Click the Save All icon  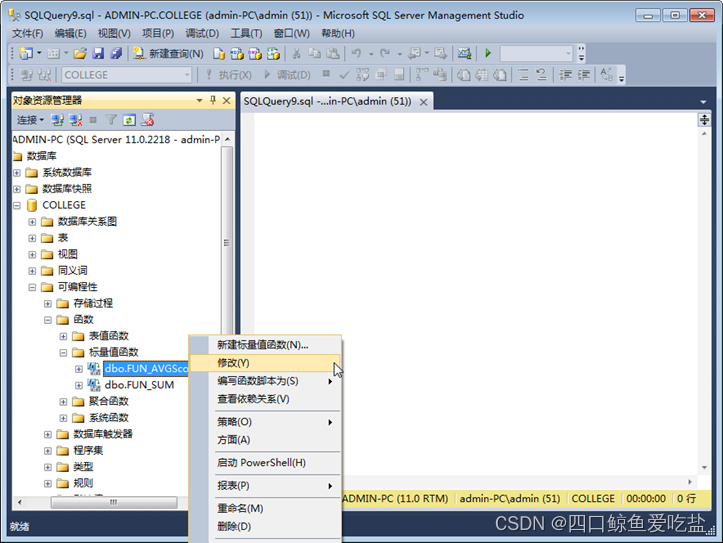pos(116,53)
